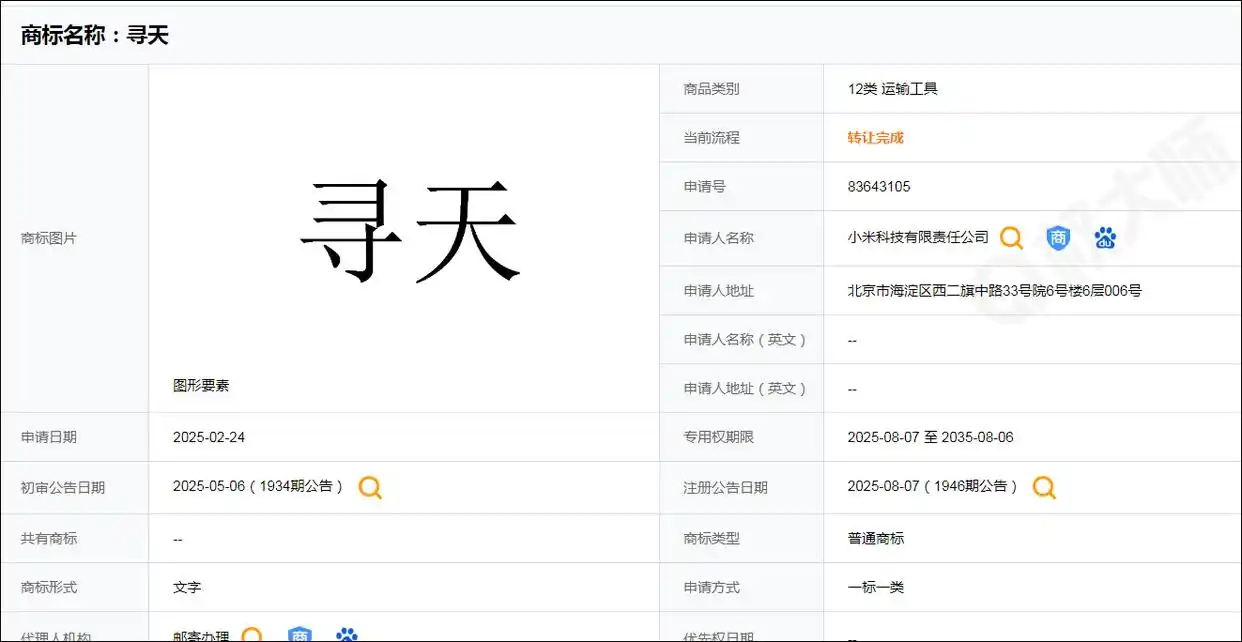
Task: Click the 申请人地址 label without 英文
Action: (x=719, y=291)
